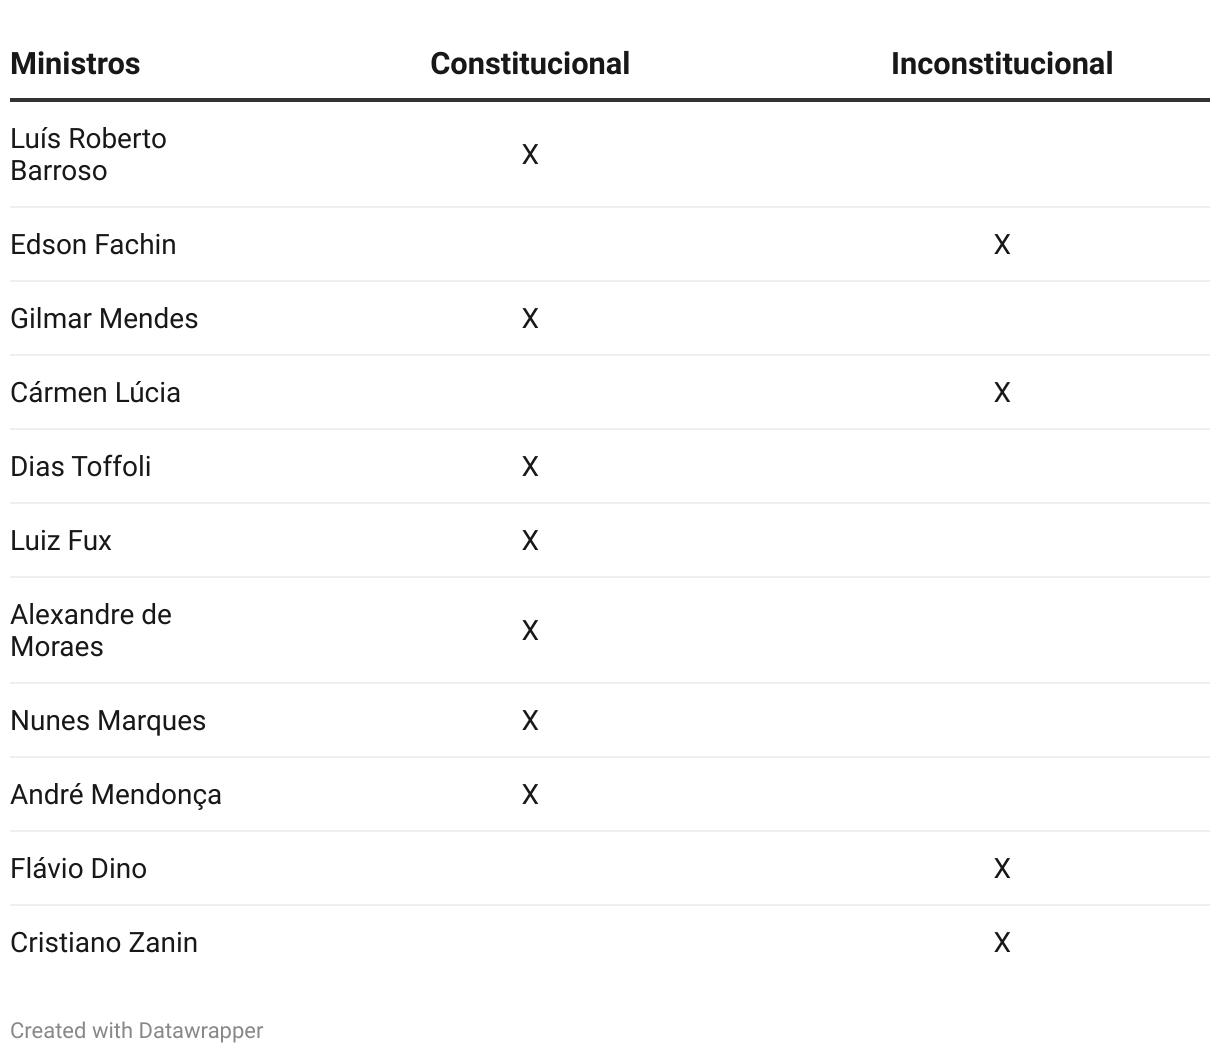Select the Cristiano Zanin name

(x=104, y=942)
